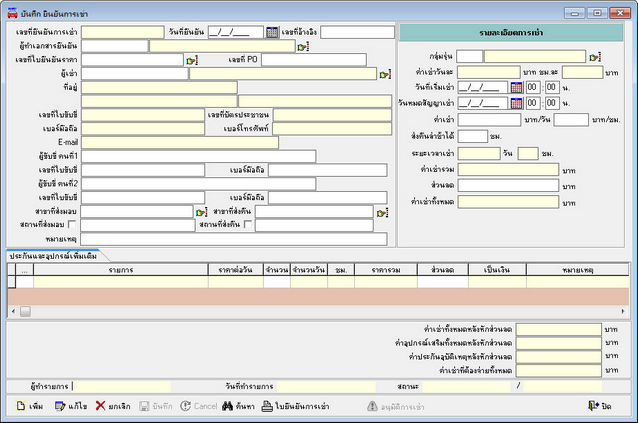Open lookup for เลขที่ใบยืนยันราคา
The image size is (638, 423).
[192, 61]
